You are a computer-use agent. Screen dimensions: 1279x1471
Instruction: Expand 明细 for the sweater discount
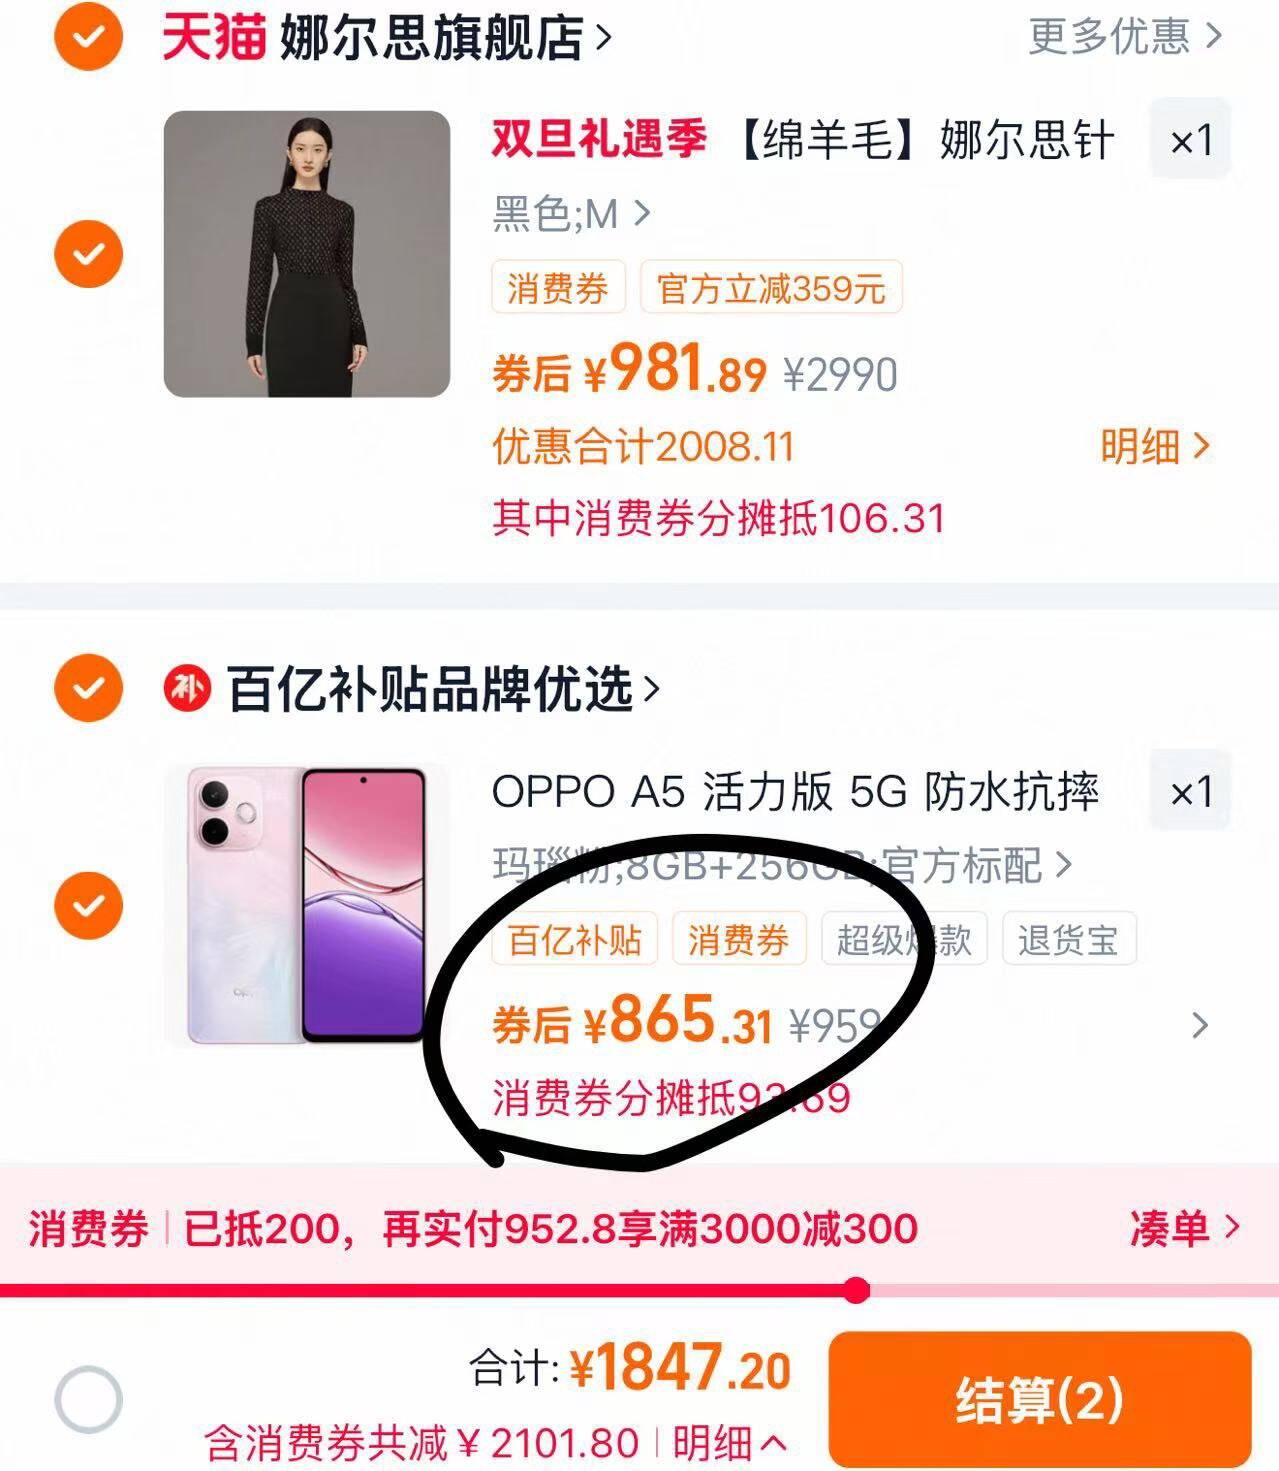1155,446
